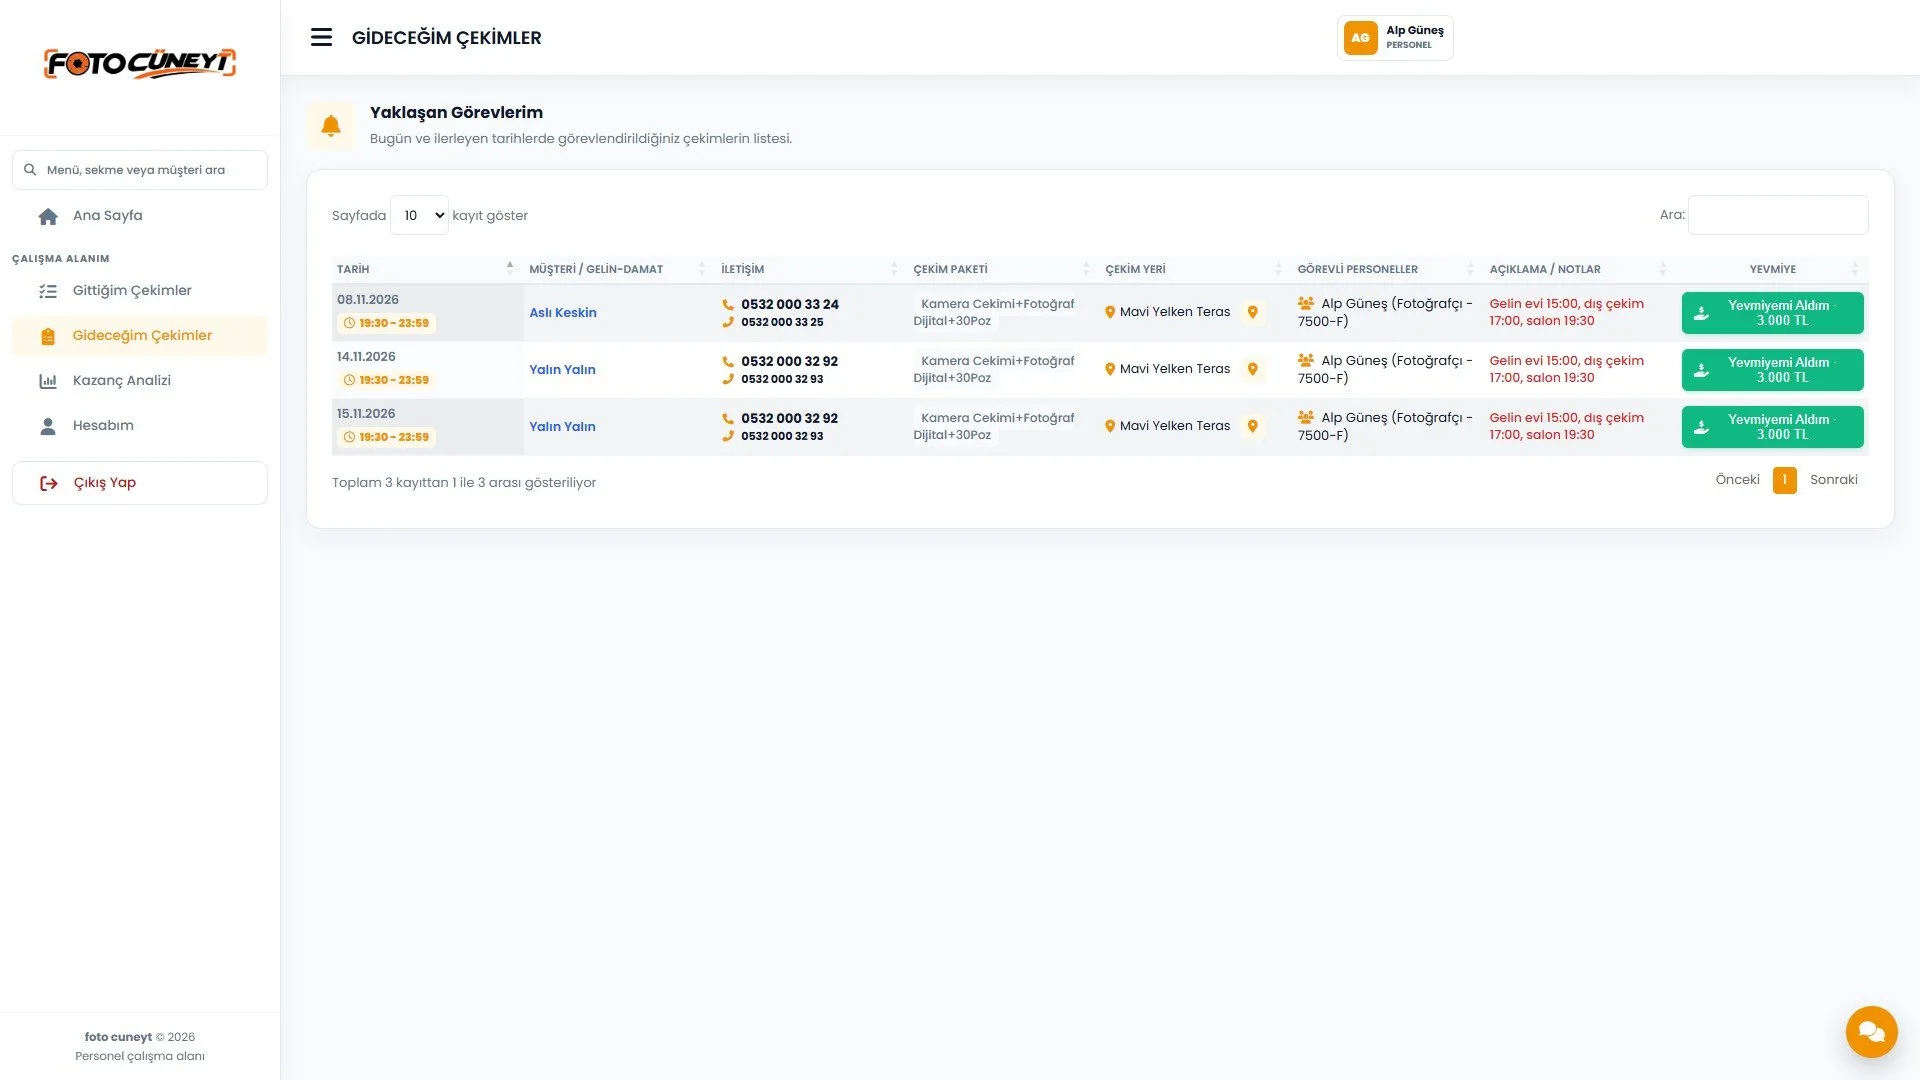Click Yevmiyemi Aldım button for 08.11.2026
The height and width of the screenshot is (1080, 1920).
pos(1772,313)
